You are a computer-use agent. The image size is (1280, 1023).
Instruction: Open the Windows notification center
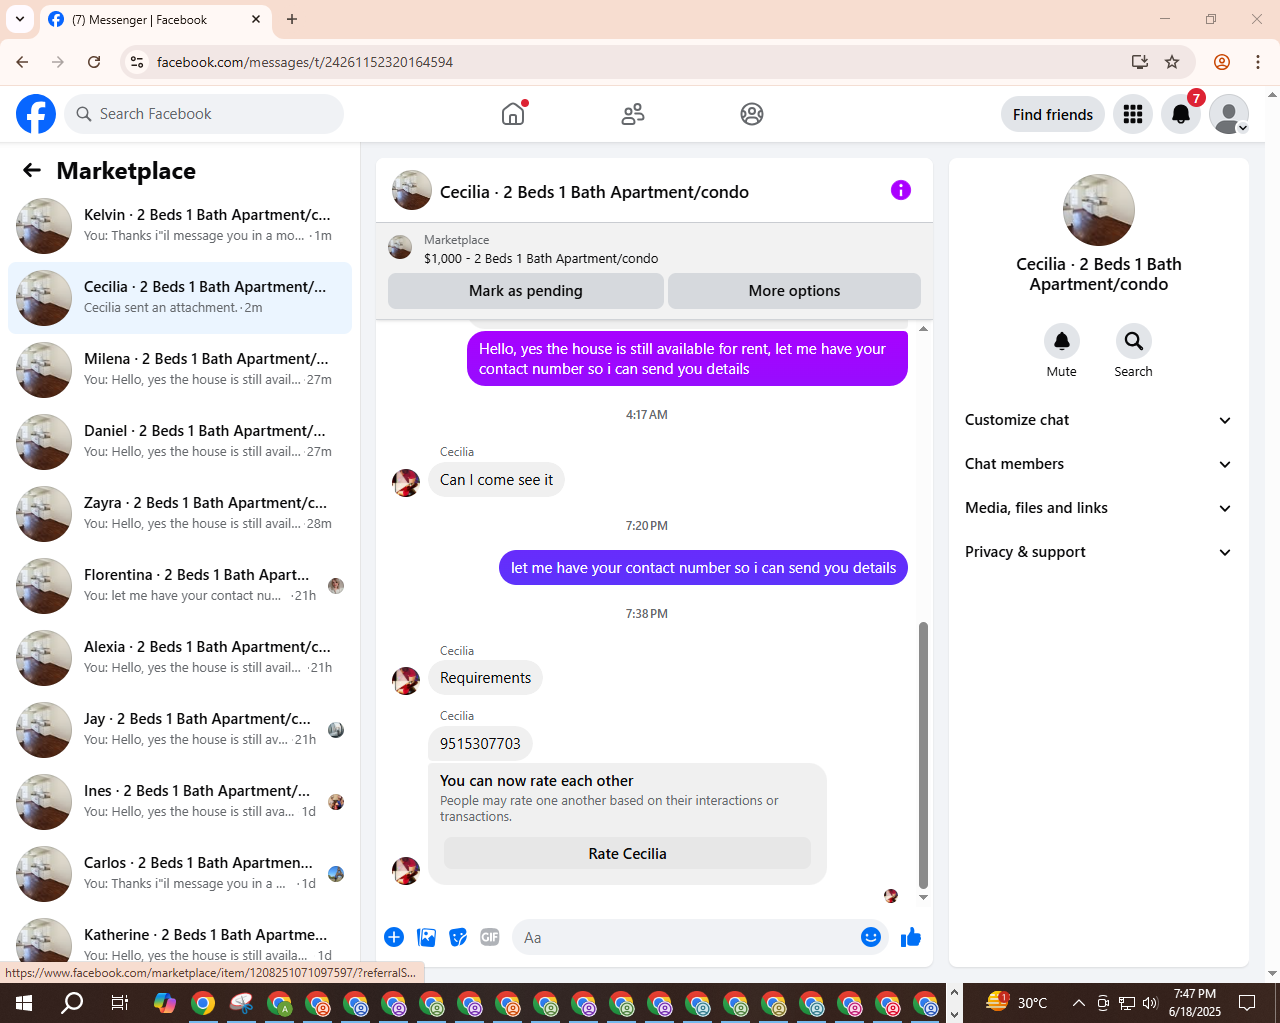coord(1247,1002)
